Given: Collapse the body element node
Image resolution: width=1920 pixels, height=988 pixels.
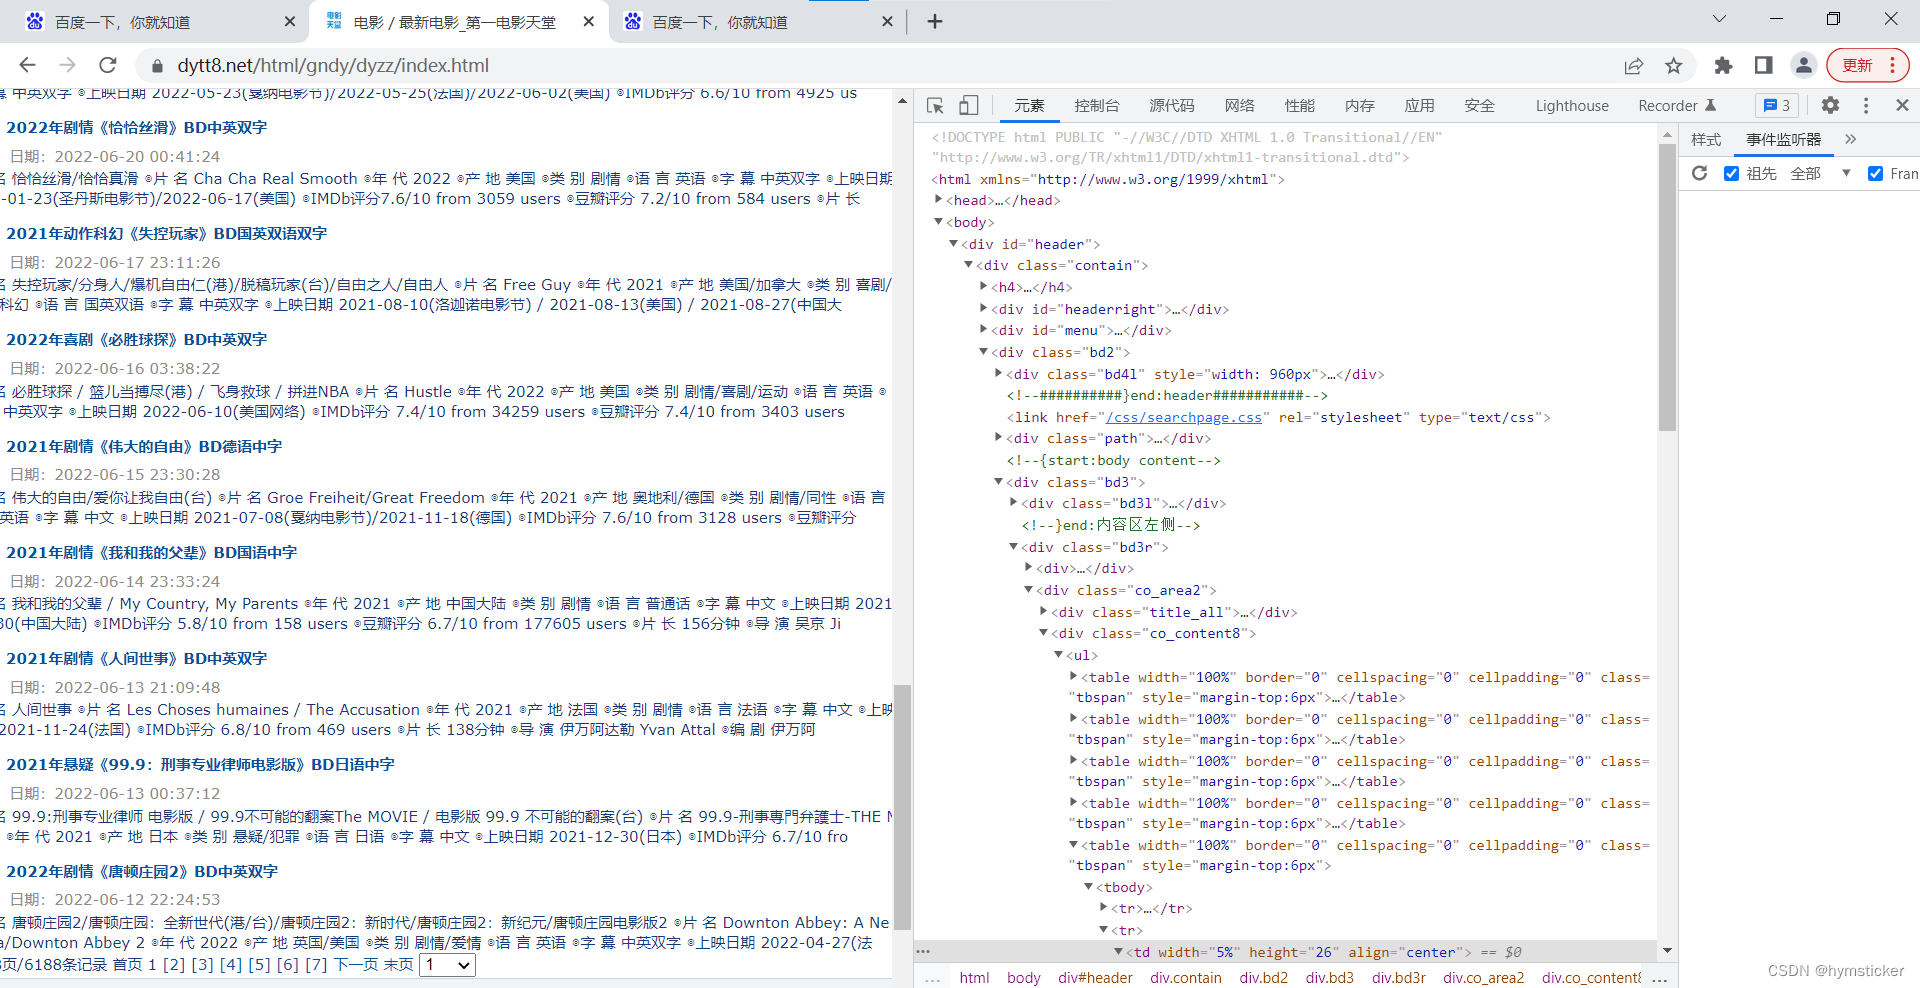Looking at the screenshot, I should (938, 222).
